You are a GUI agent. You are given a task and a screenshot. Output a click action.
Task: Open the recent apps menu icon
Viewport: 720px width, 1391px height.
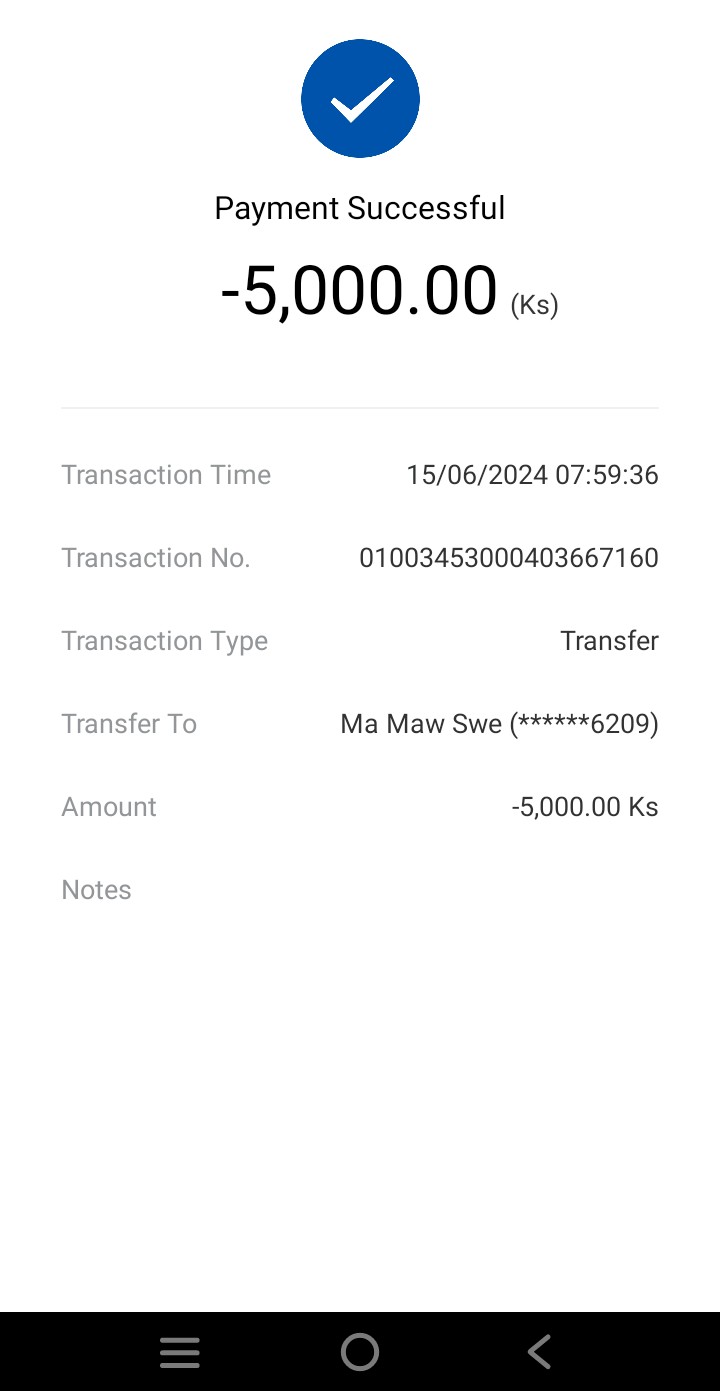(180, 1352)
